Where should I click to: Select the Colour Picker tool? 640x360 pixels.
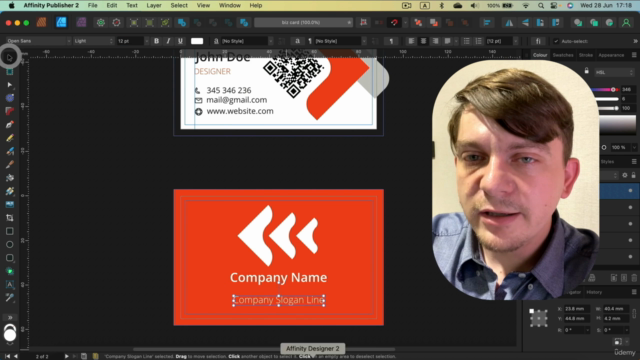pos(10,298)
